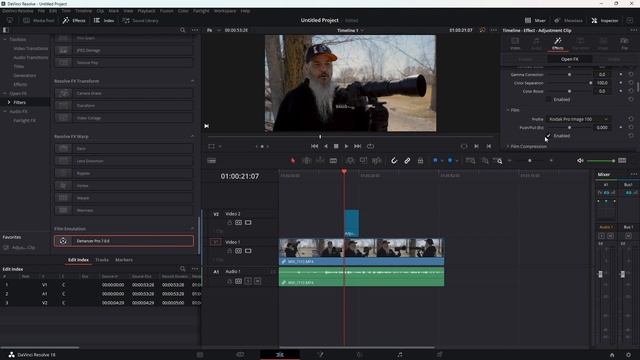Enable the Color Boost section Enabled checkbox
The image size is (640, 360).
click(x=549, y=100)
